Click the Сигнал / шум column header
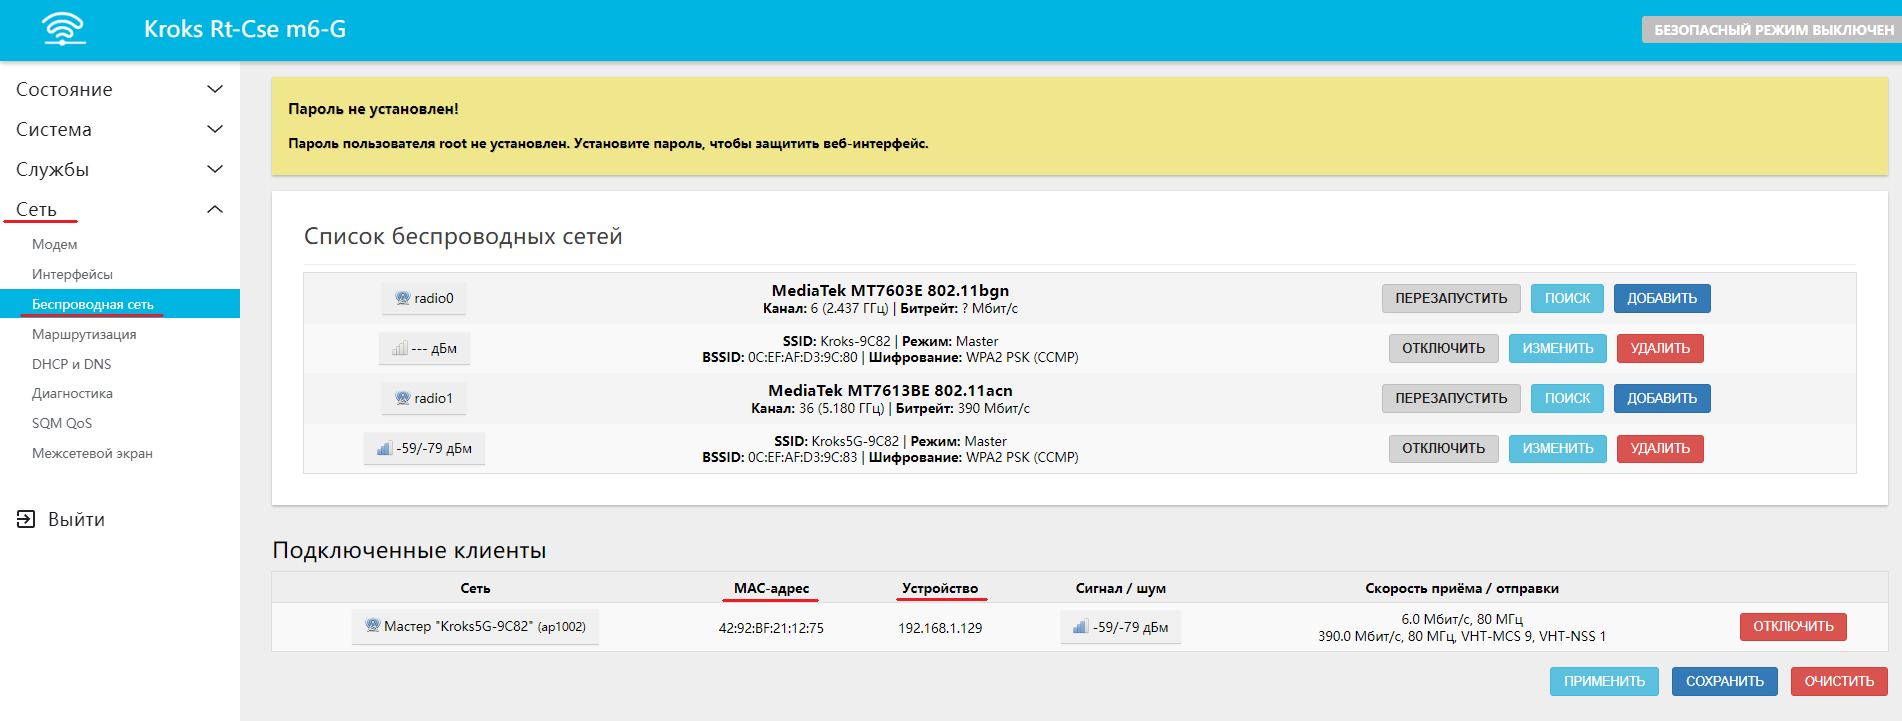Viewport: 1902px width, 721px height. [1120, 588]
